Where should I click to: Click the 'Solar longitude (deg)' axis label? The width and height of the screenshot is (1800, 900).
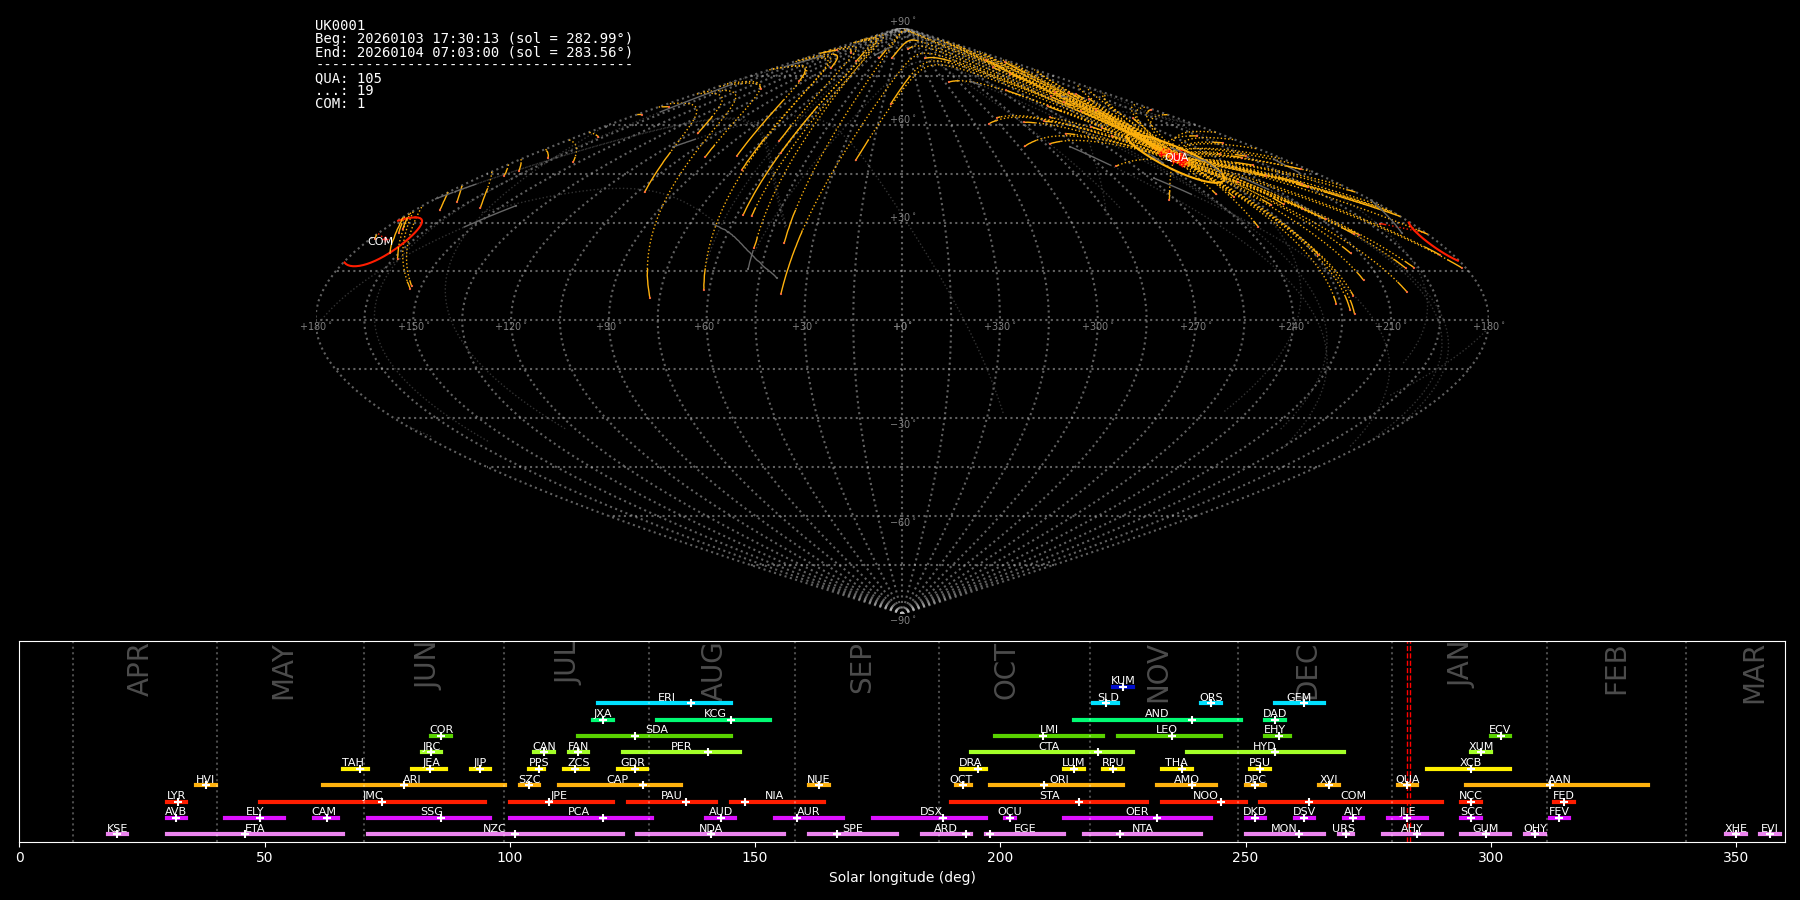pos(902,877)
